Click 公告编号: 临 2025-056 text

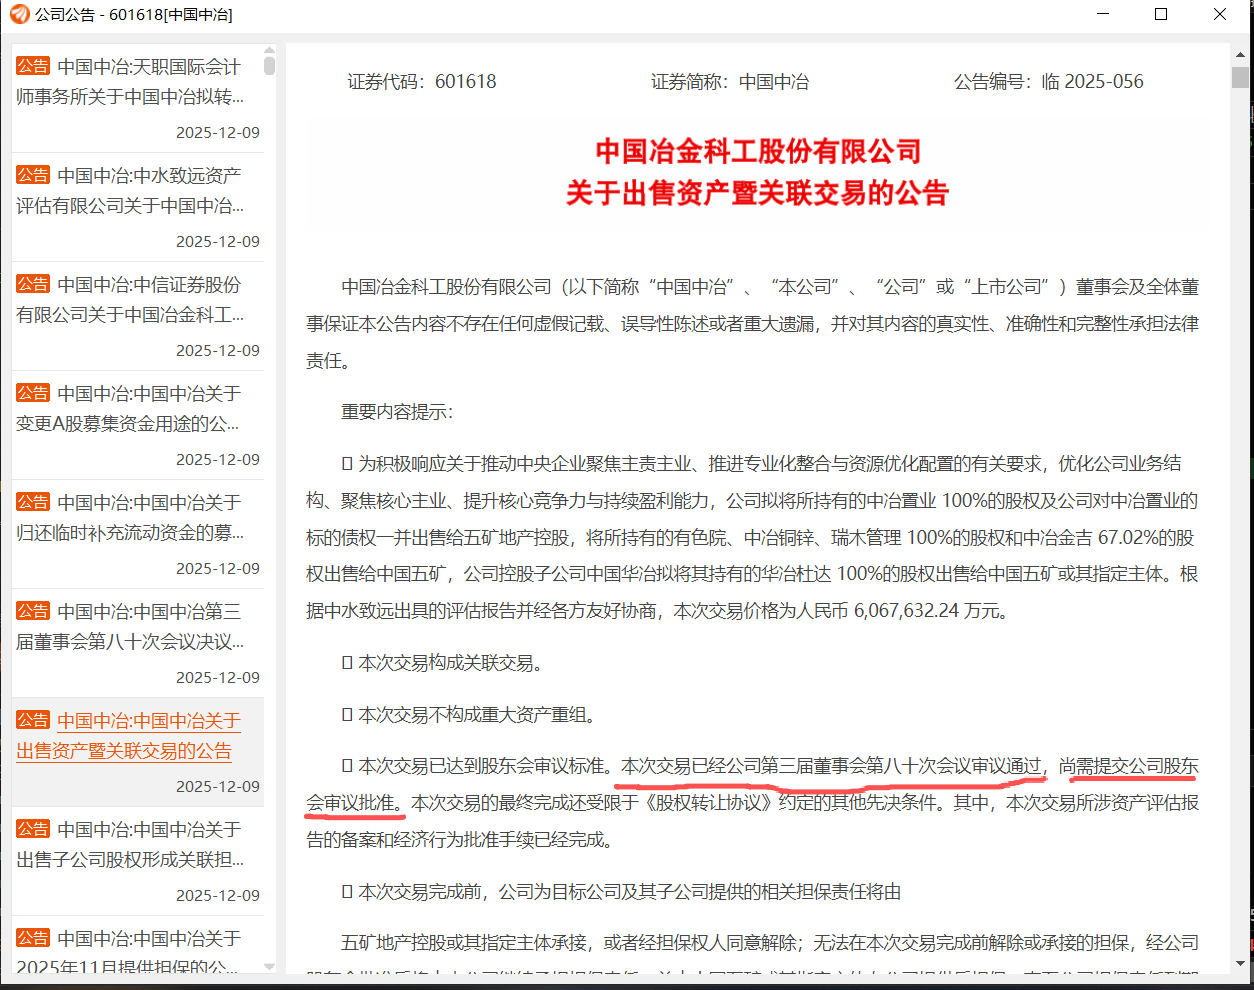click(1049, 82)
